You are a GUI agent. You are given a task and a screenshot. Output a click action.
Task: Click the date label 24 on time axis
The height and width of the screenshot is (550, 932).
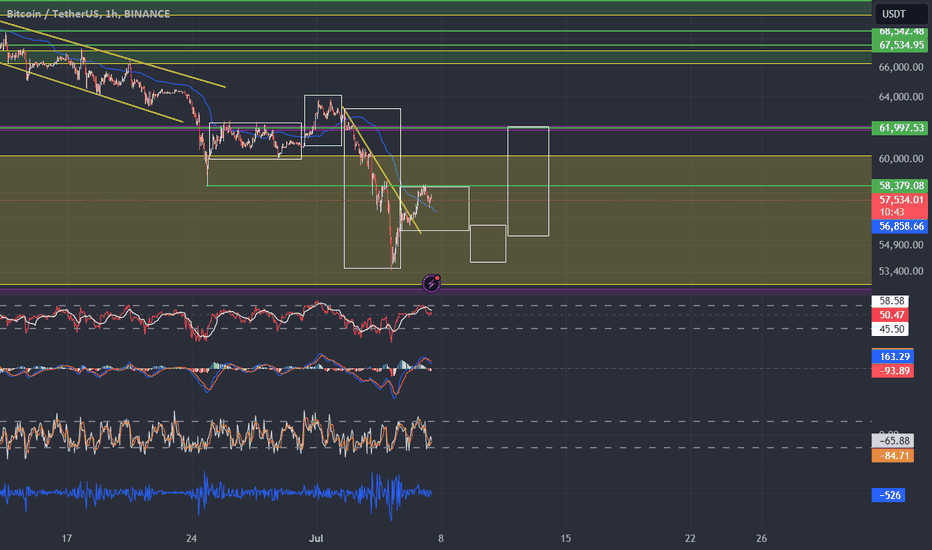191,539
